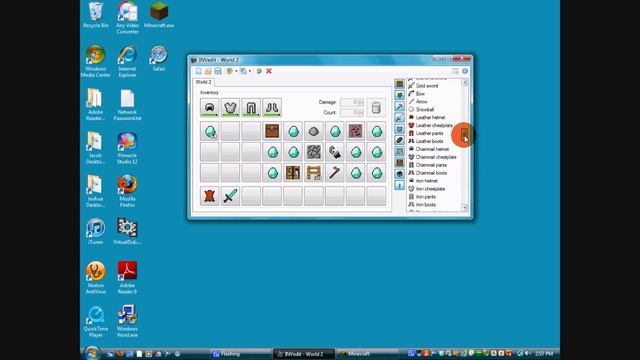Switch to the Minecraft taskbar button
Image resolution: width=640 pixels, height=360 pixels.
pos(367,354)
